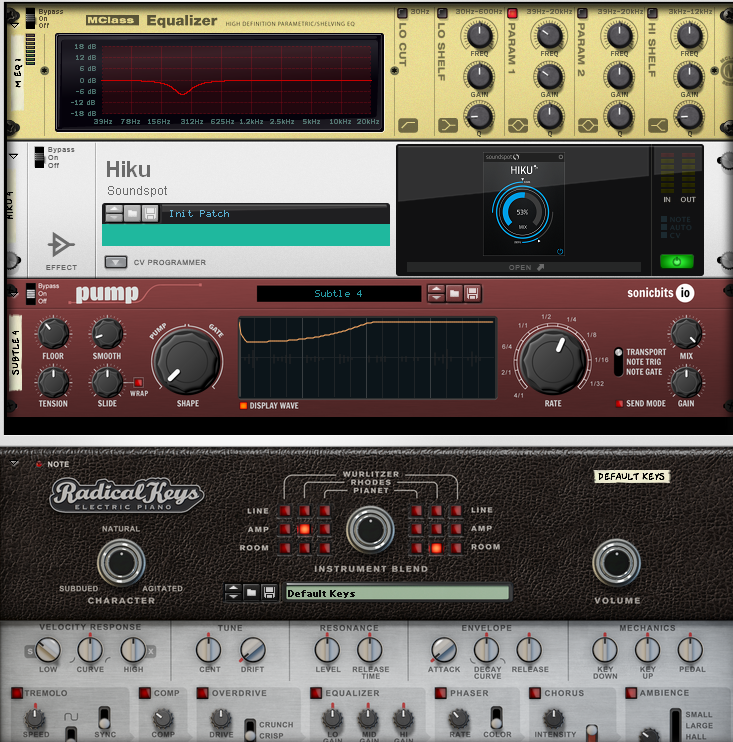
Task: Select the lit Amp Rhodes blend button
Action: click(304, 529)
